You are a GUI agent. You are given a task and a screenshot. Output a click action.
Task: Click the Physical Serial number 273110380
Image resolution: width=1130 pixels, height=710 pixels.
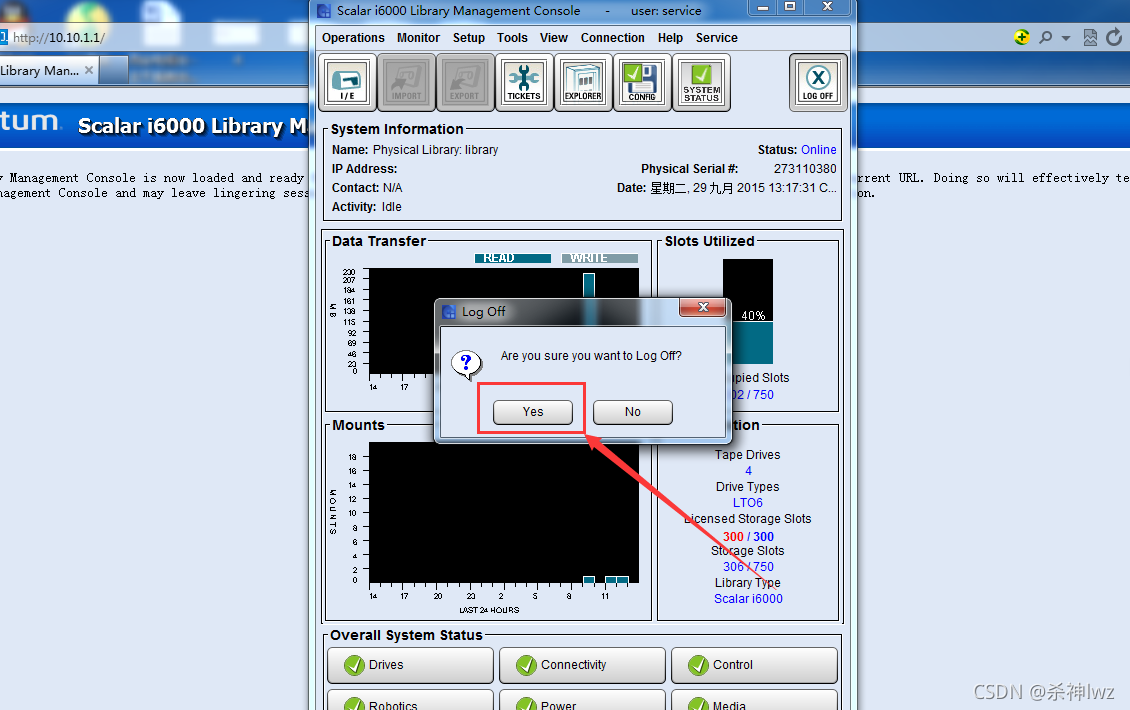805,169
